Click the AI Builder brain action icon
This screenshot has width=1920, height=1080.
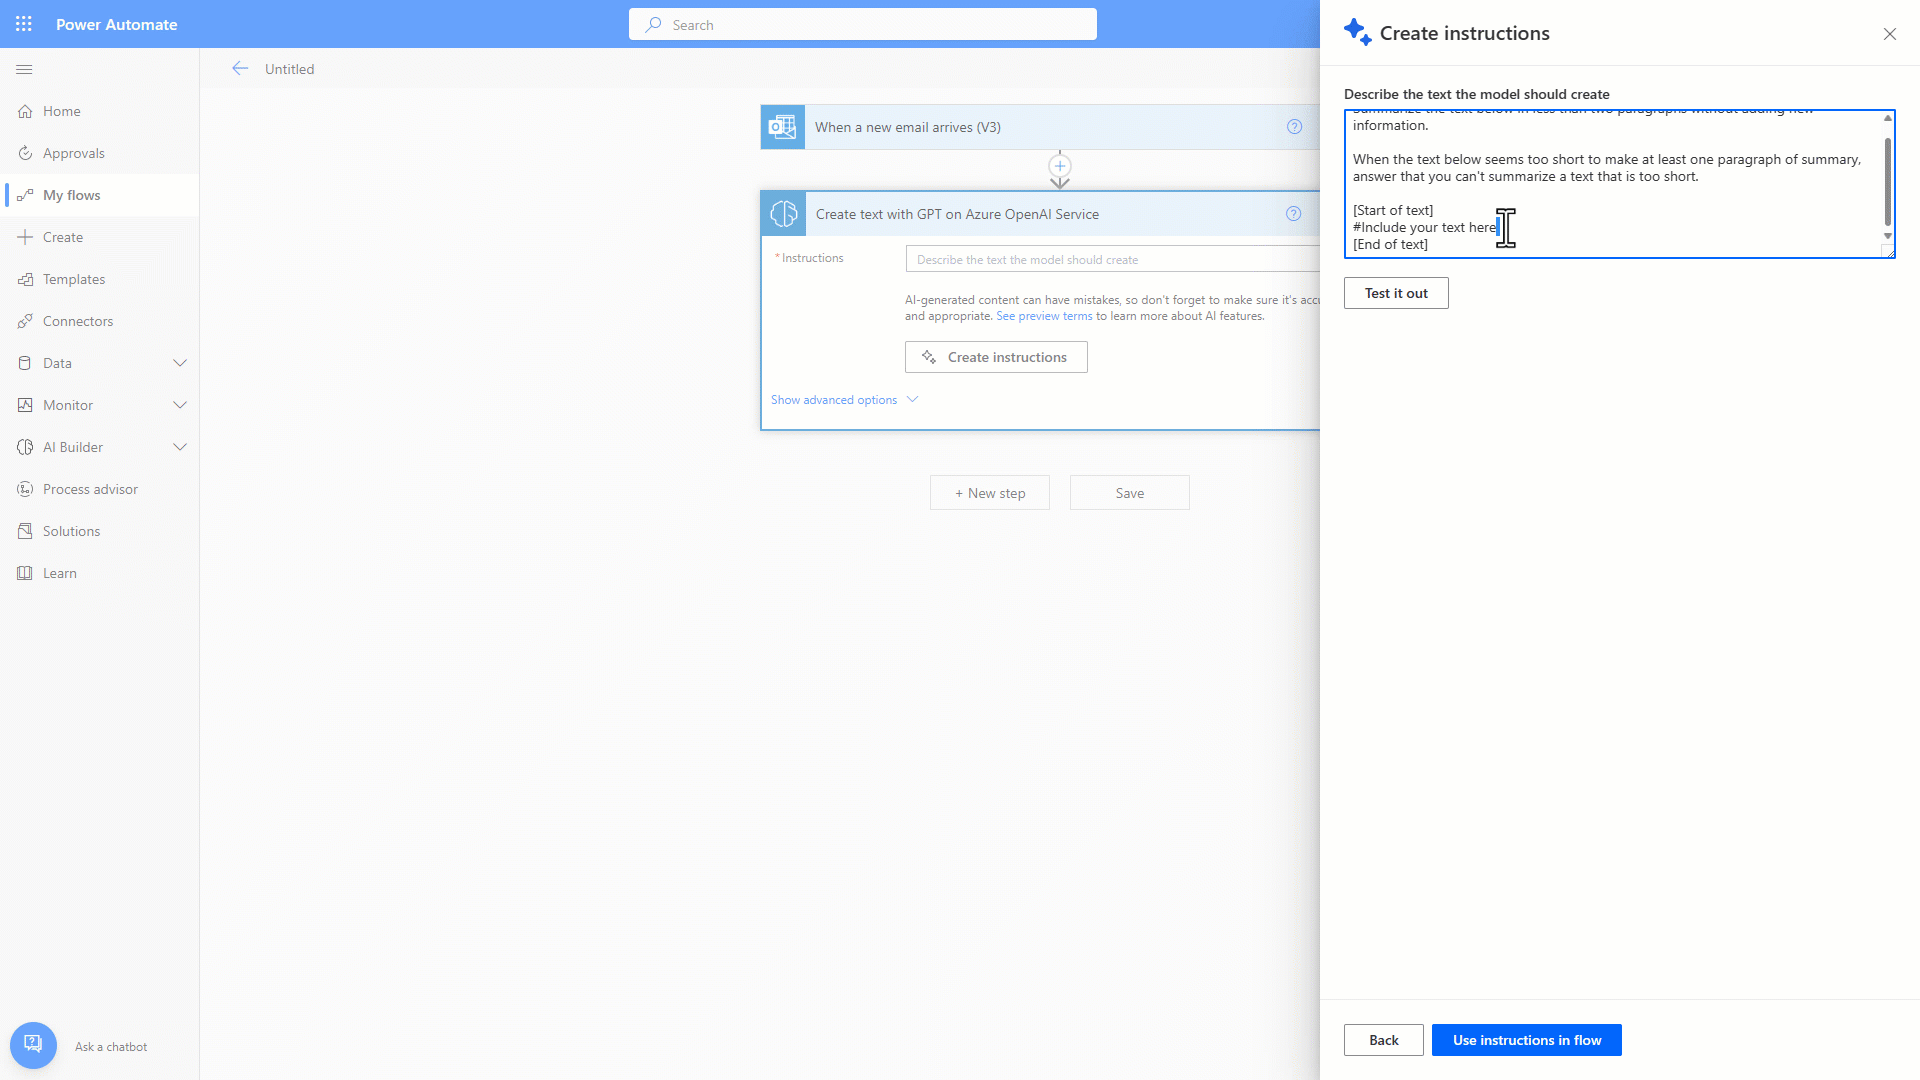pos(784,214)
